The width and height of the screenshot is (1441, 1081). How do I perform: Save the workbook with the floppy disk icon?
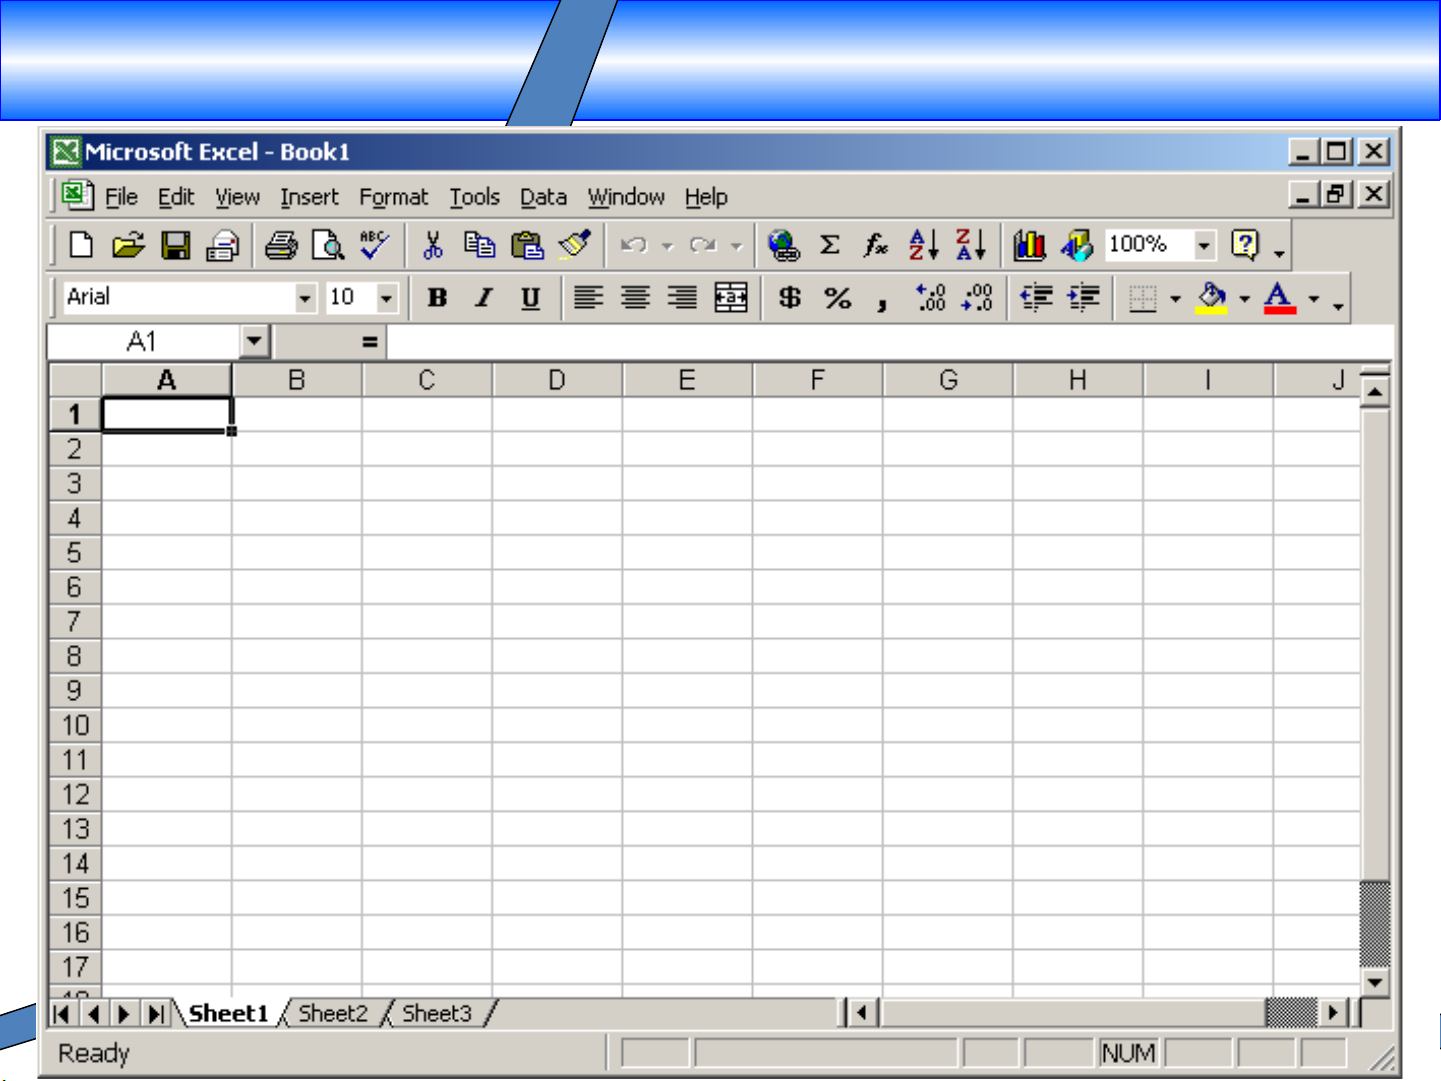176,245
